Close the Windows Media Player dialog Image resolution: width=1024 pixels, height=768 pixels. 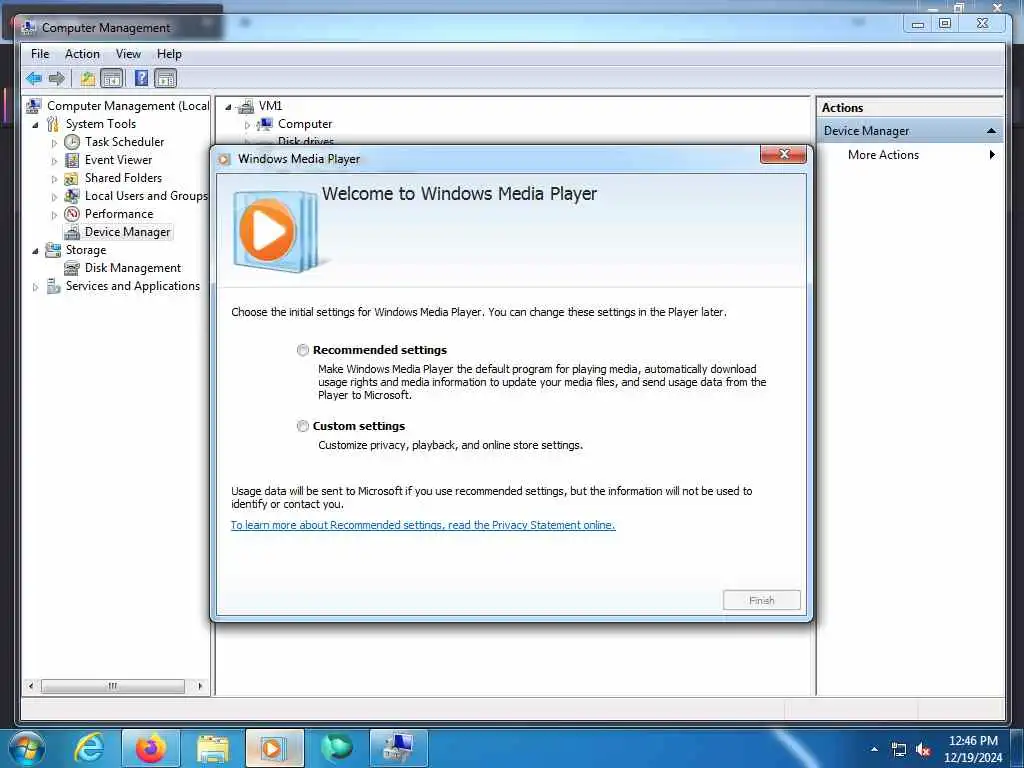click(x=784, y=154)
